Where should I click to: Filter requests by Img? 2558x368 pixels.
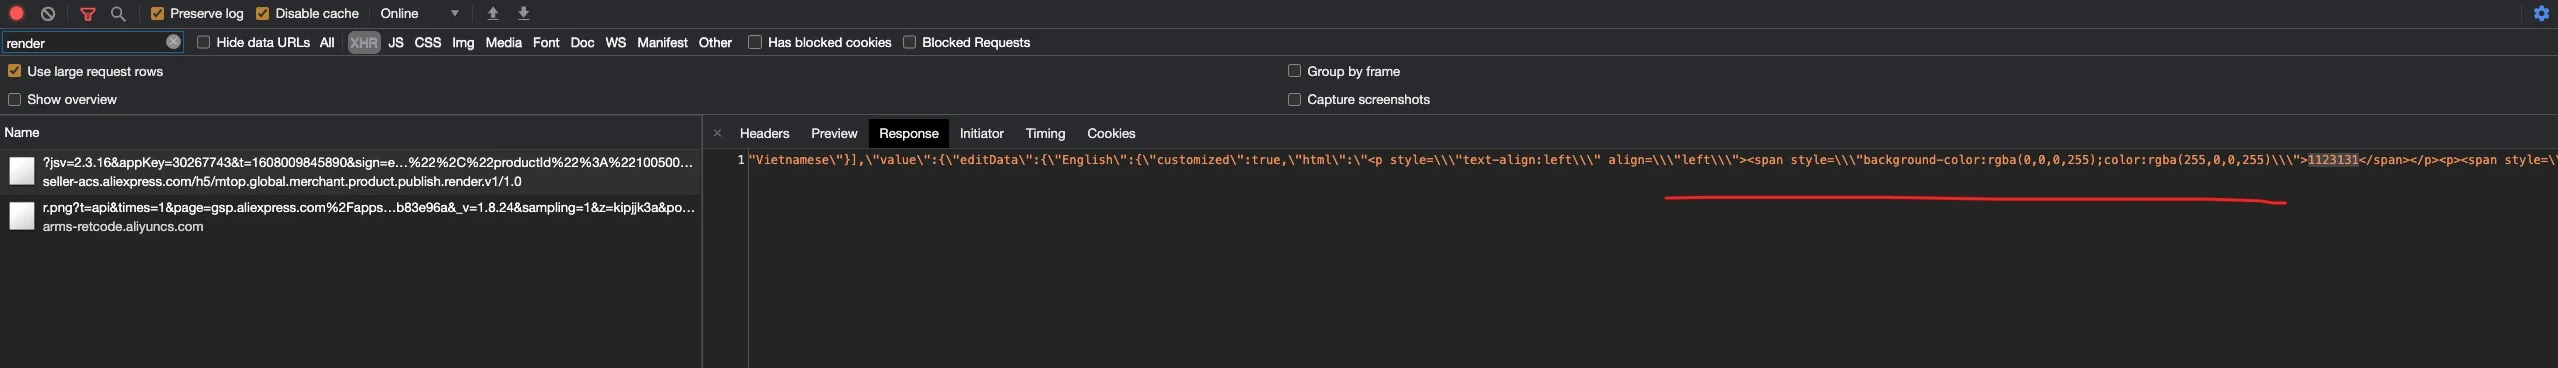(x=463, y=42)
